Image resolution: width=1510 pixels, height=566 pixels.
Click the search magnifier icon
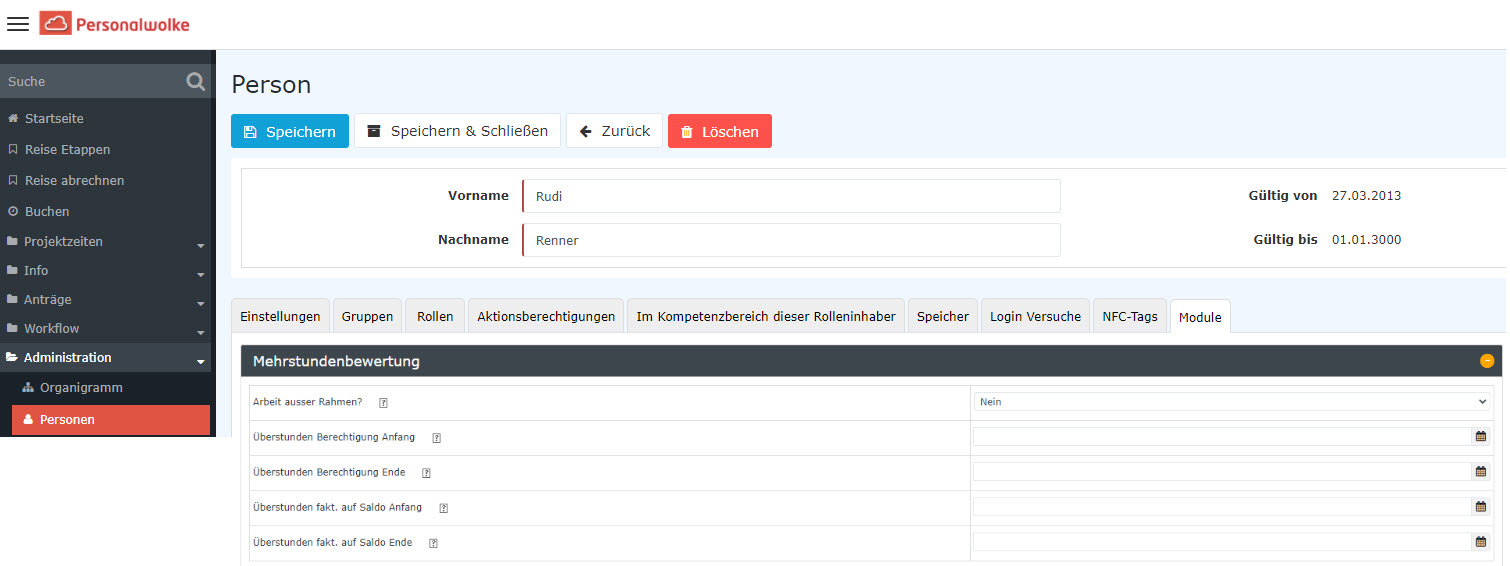click(x=195, y=82)
